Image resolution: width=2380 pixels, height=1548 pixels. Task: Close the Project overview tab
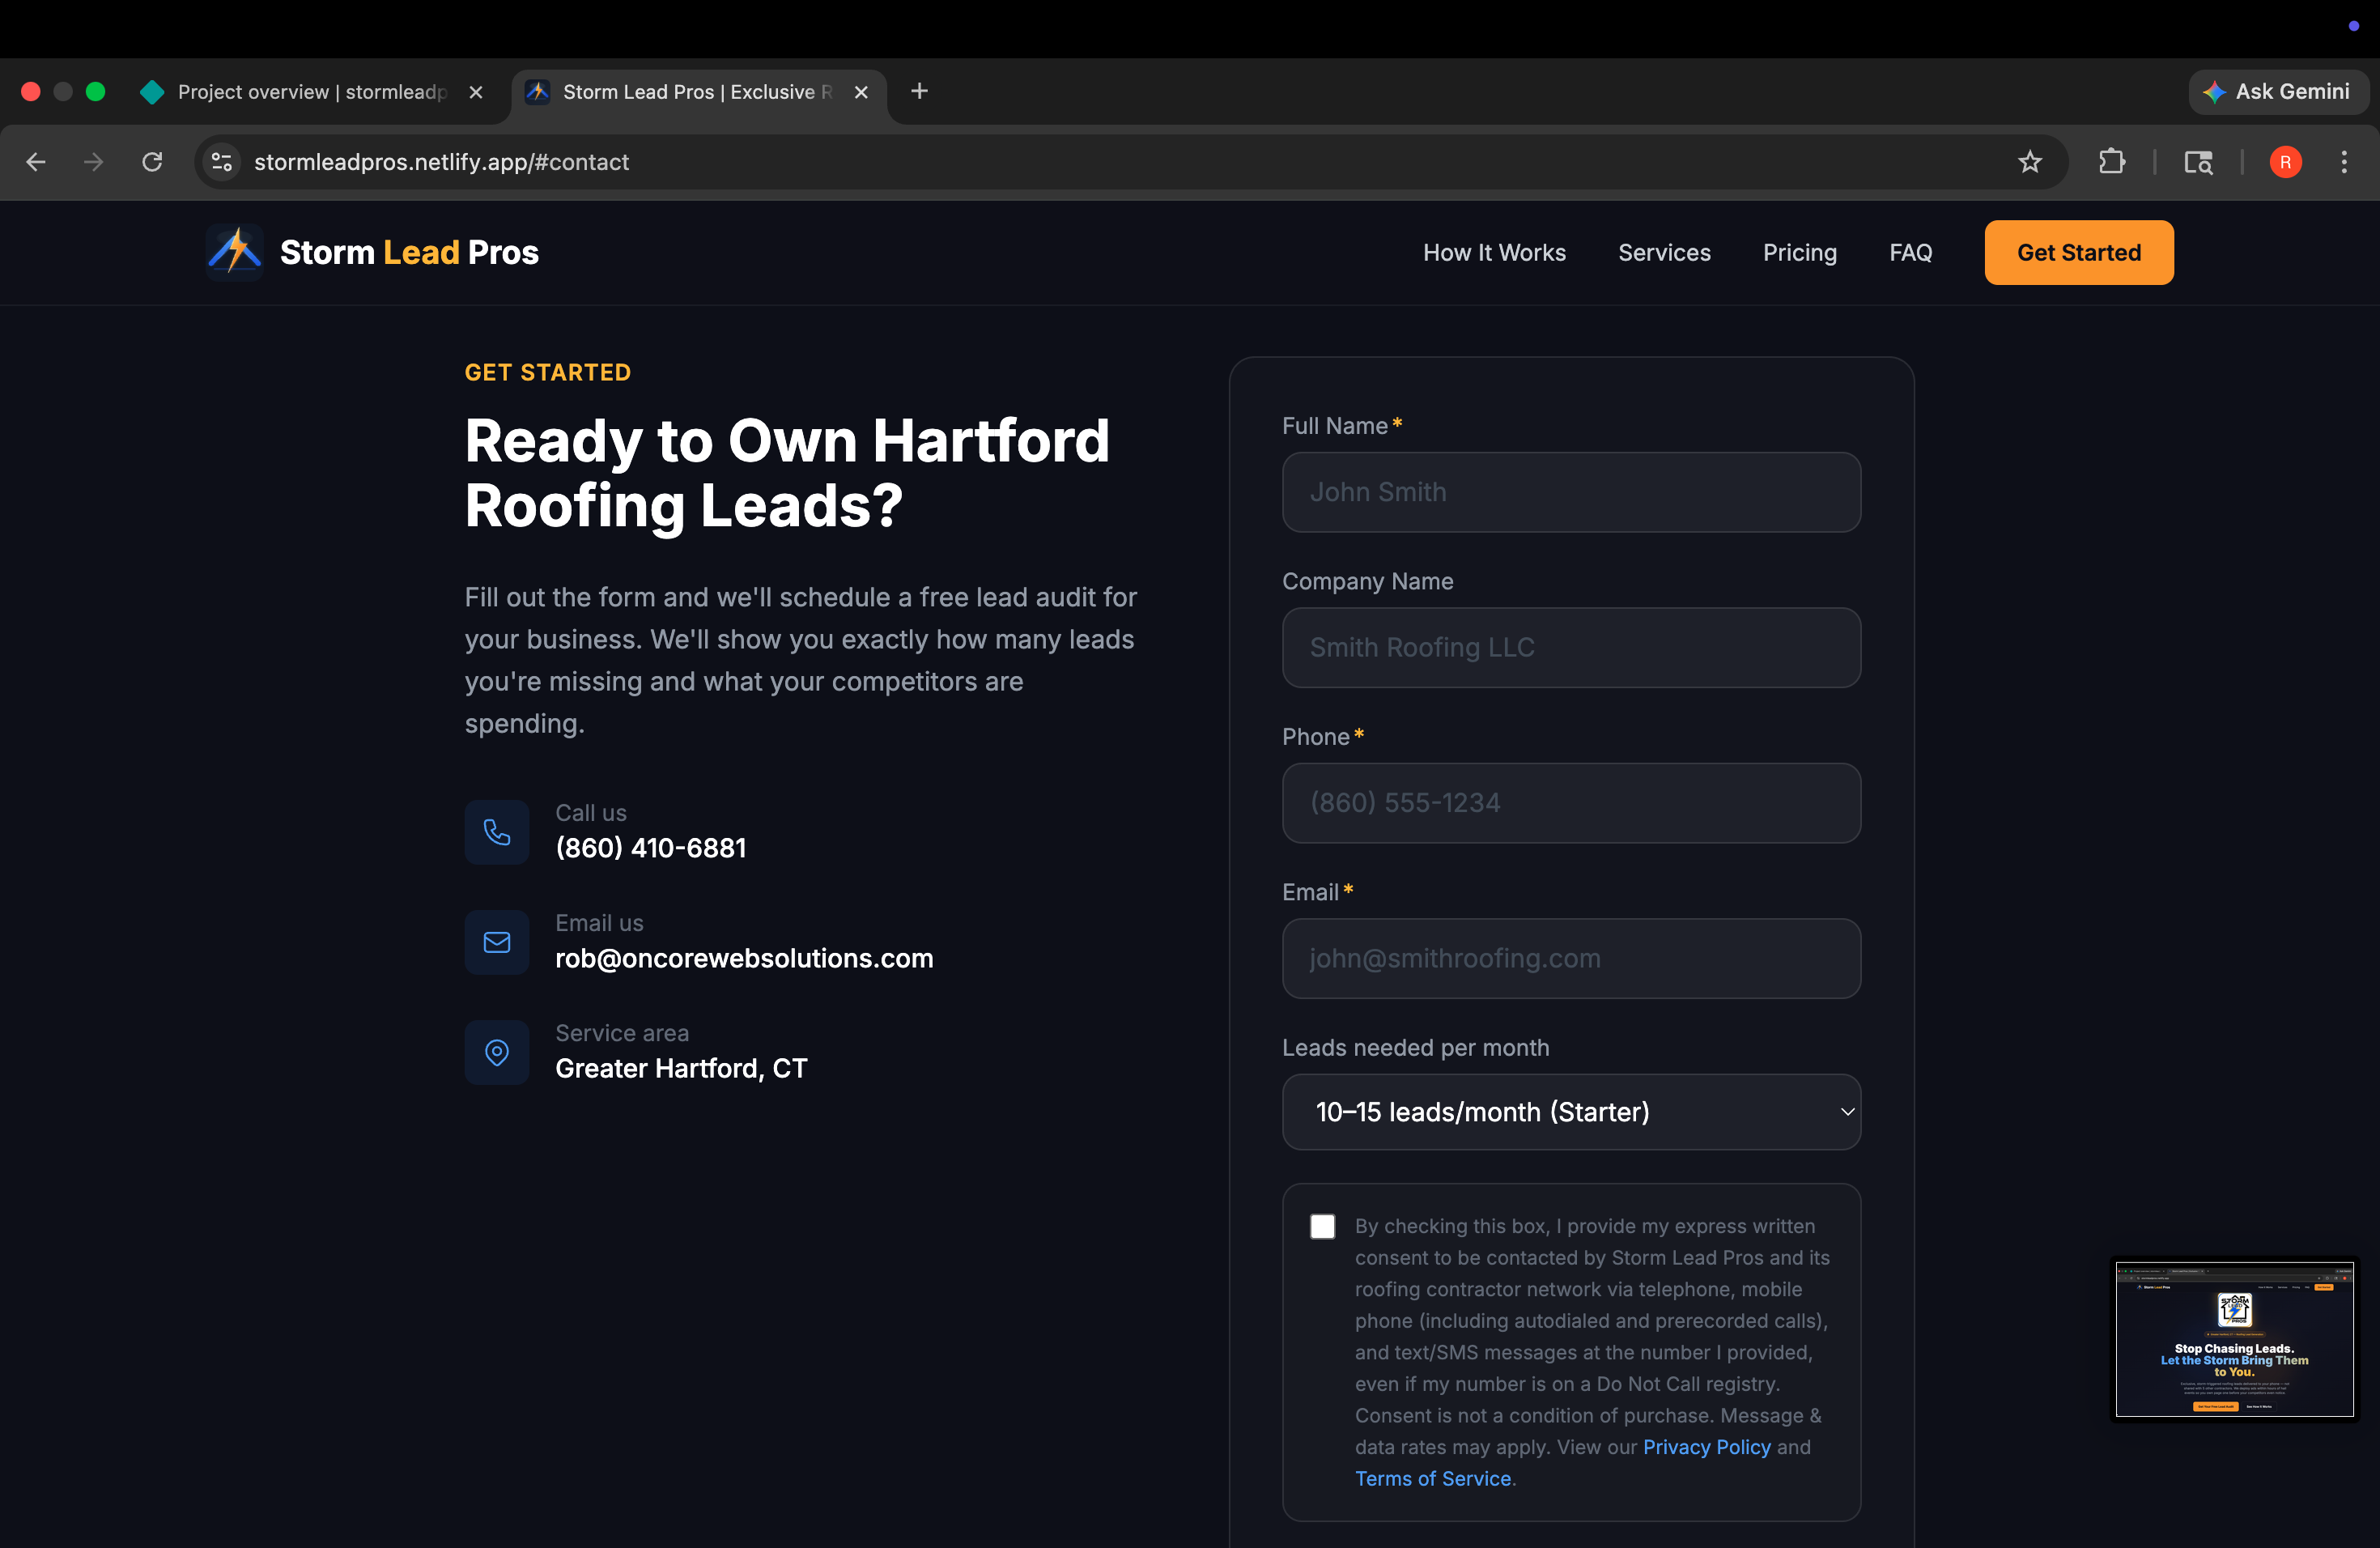476,92
